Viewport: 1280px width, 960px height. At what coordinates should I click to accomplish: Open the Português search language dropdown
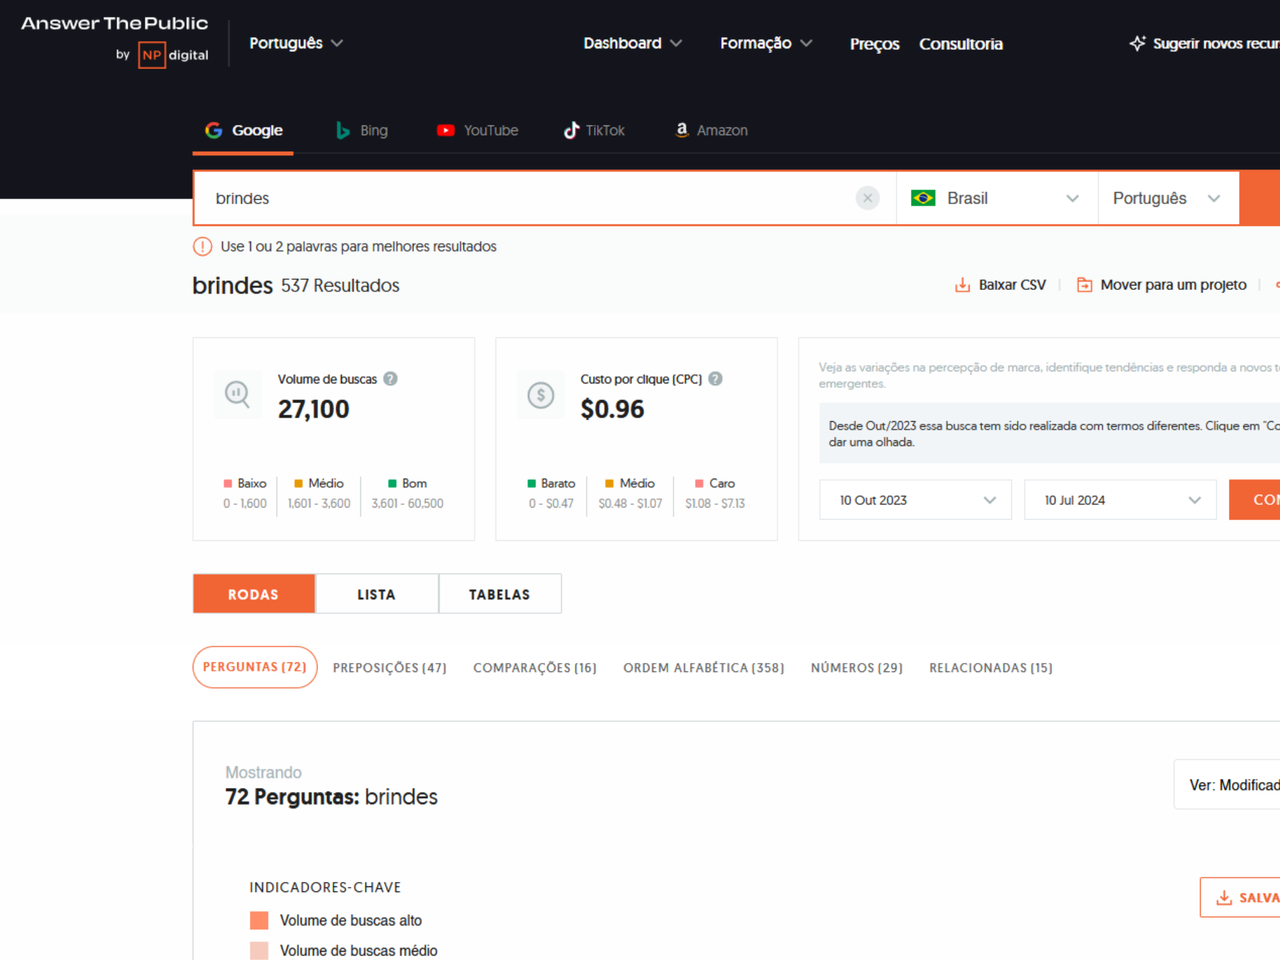pyautogui.click(x=1168, y=198)
